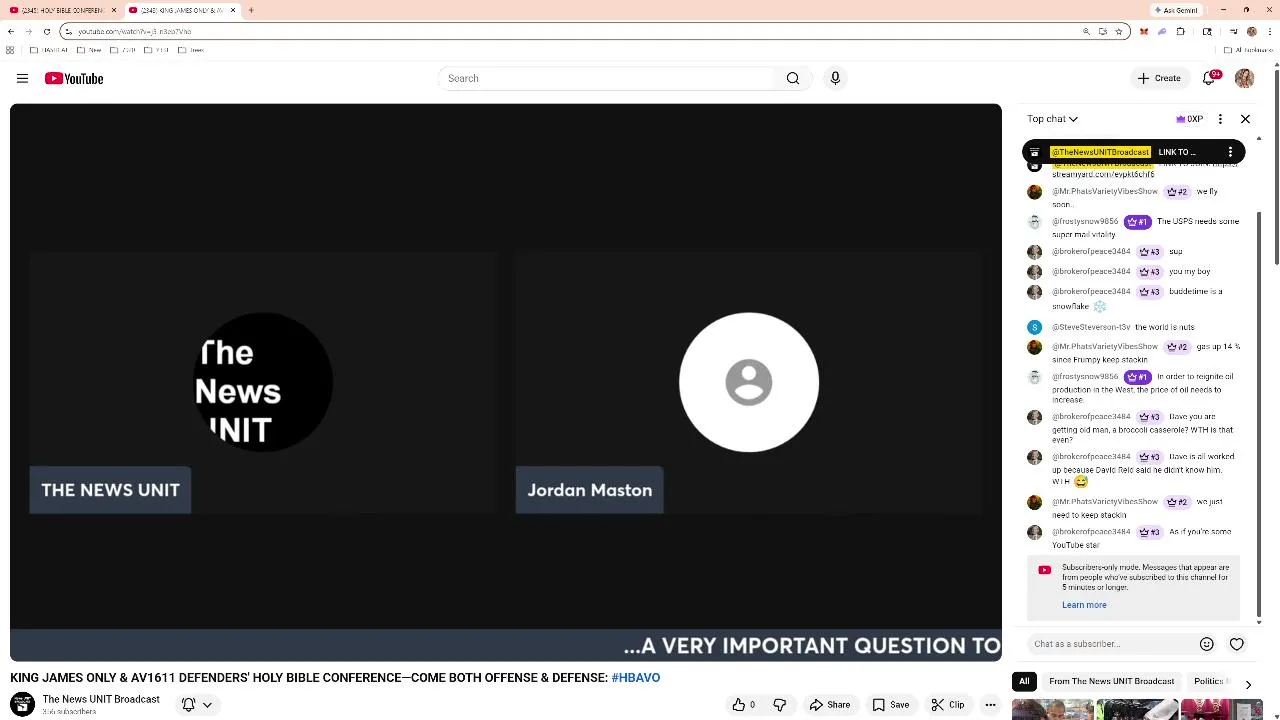Open The News UNIT Broadcast channel name
Screen dimensions: 1280x720
coord(101,699)
